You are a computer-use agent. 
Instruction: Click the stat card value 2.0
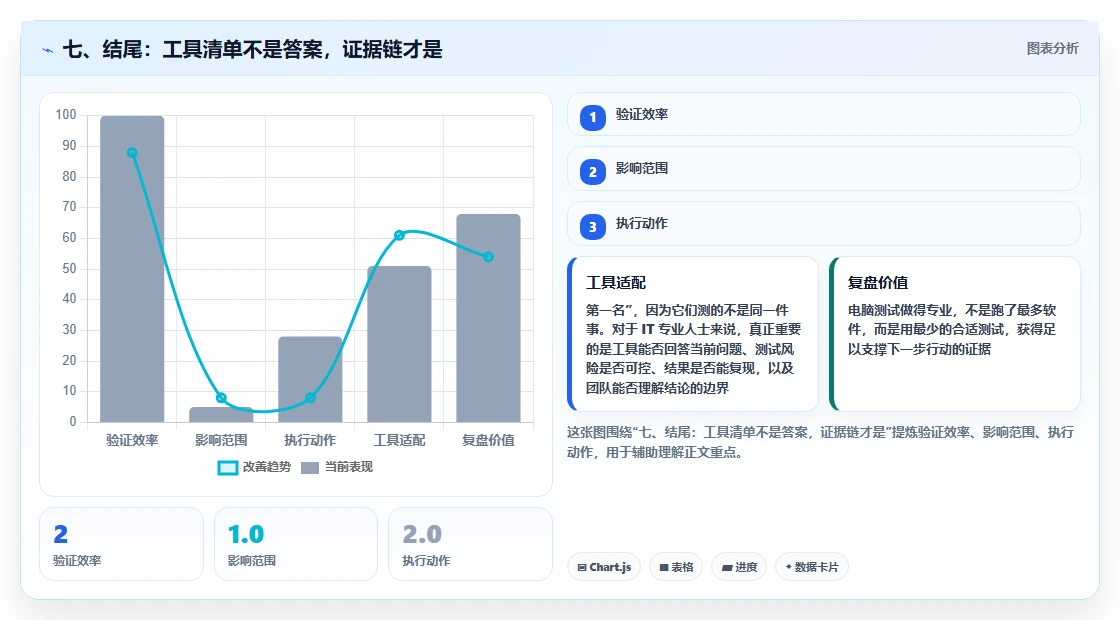(x=422, y=534)
